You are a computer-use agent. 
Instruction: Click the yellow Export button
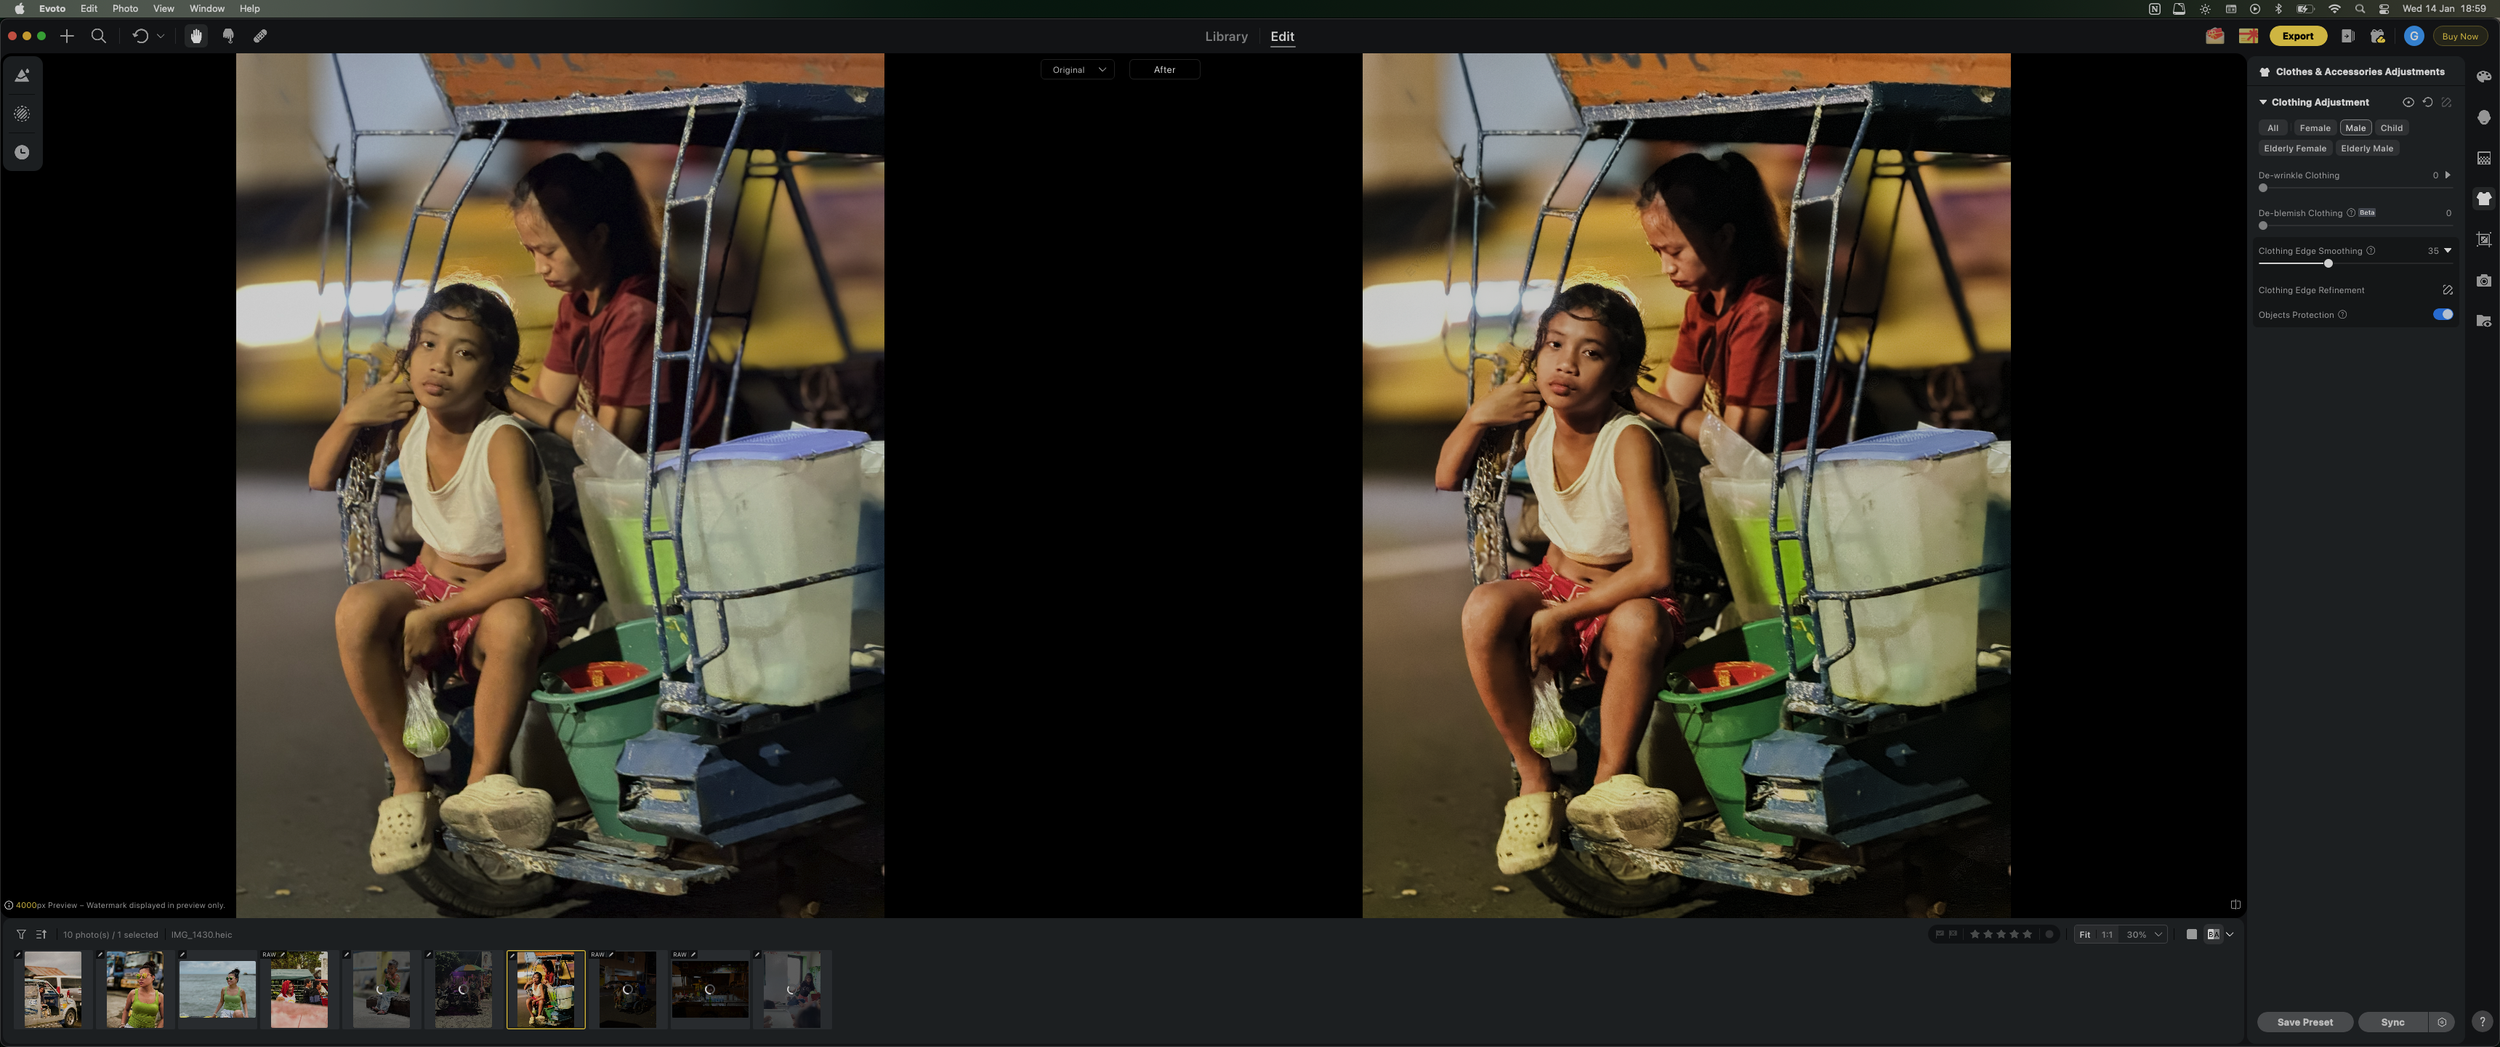click(2297, 36)
